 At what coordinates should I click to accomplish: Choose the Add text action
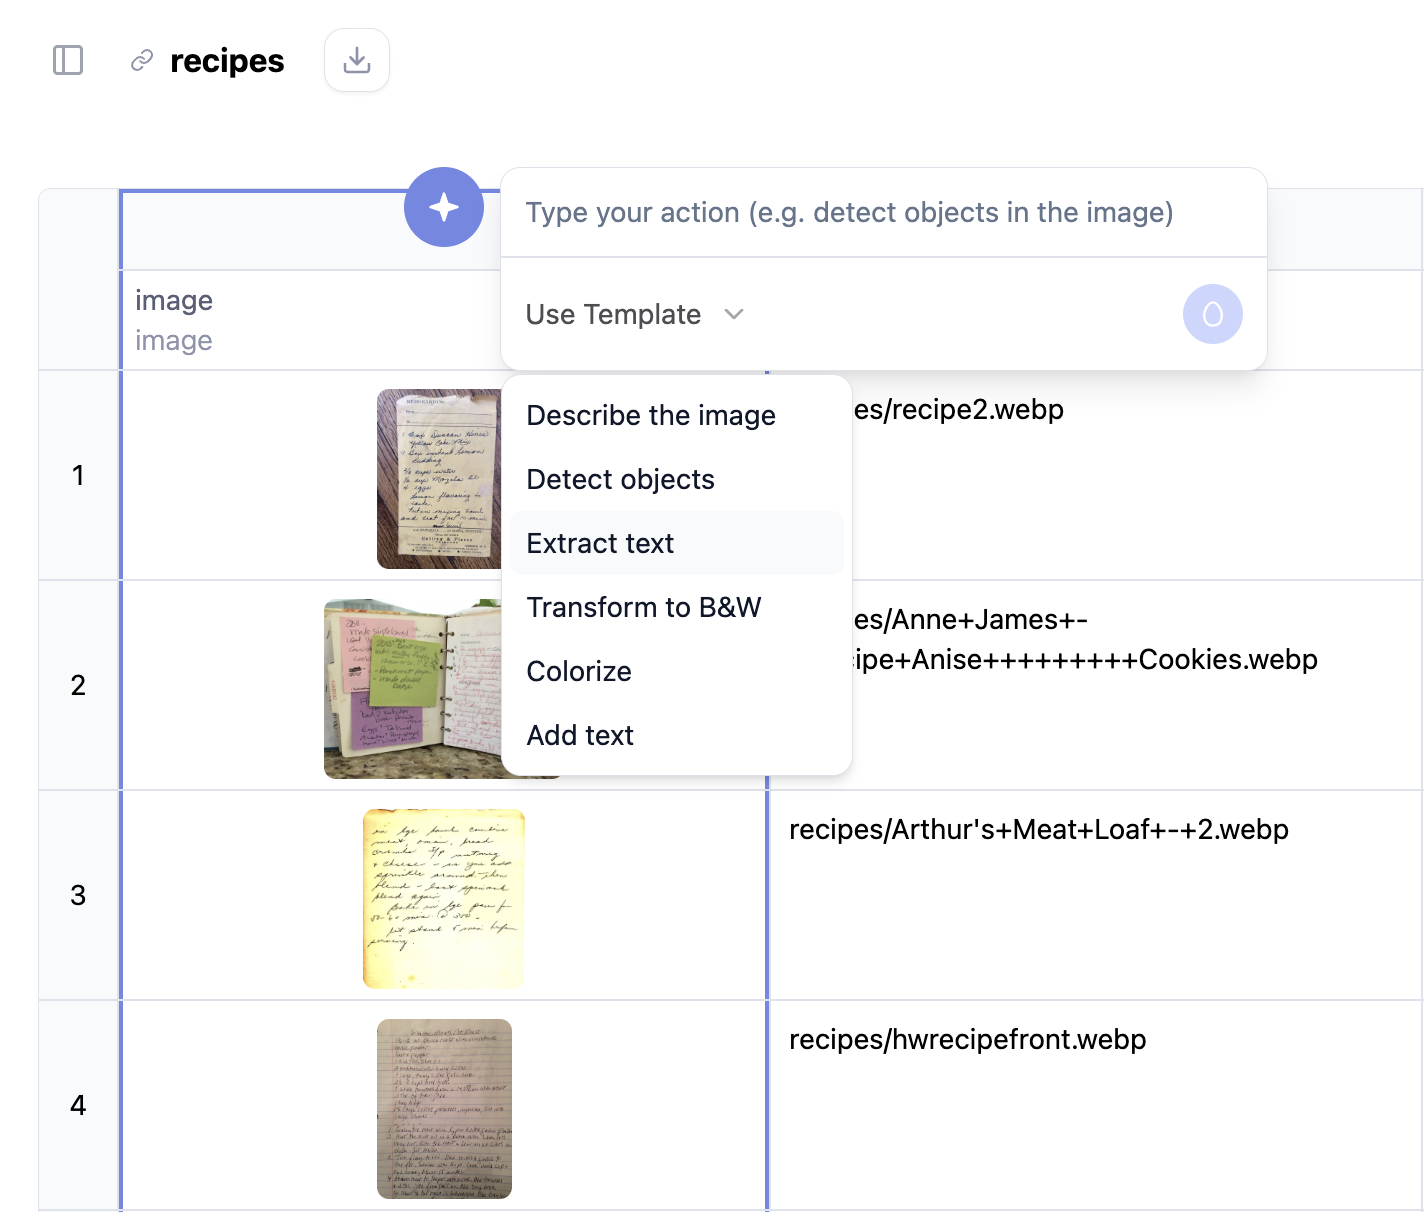[580, 735]
